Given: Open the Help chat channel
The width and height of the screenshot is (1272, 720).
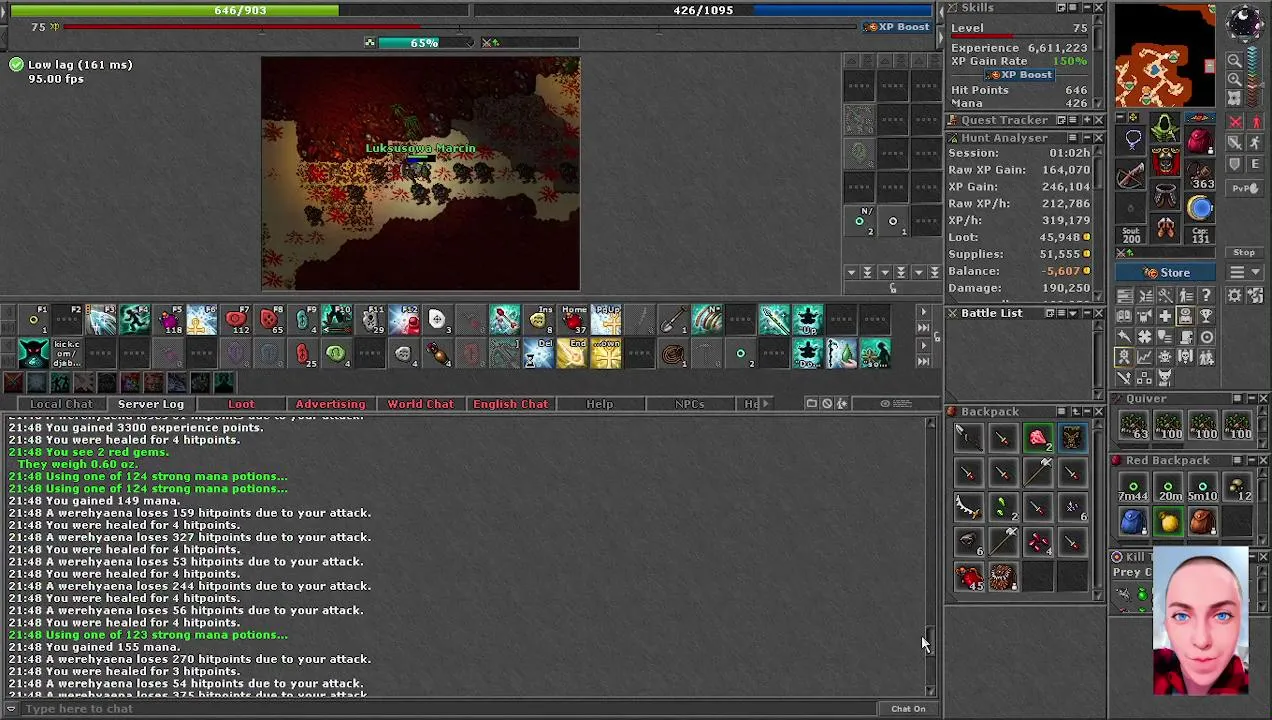Looking at the screenshot, I should pyautogui.click(x=599, y=404).
